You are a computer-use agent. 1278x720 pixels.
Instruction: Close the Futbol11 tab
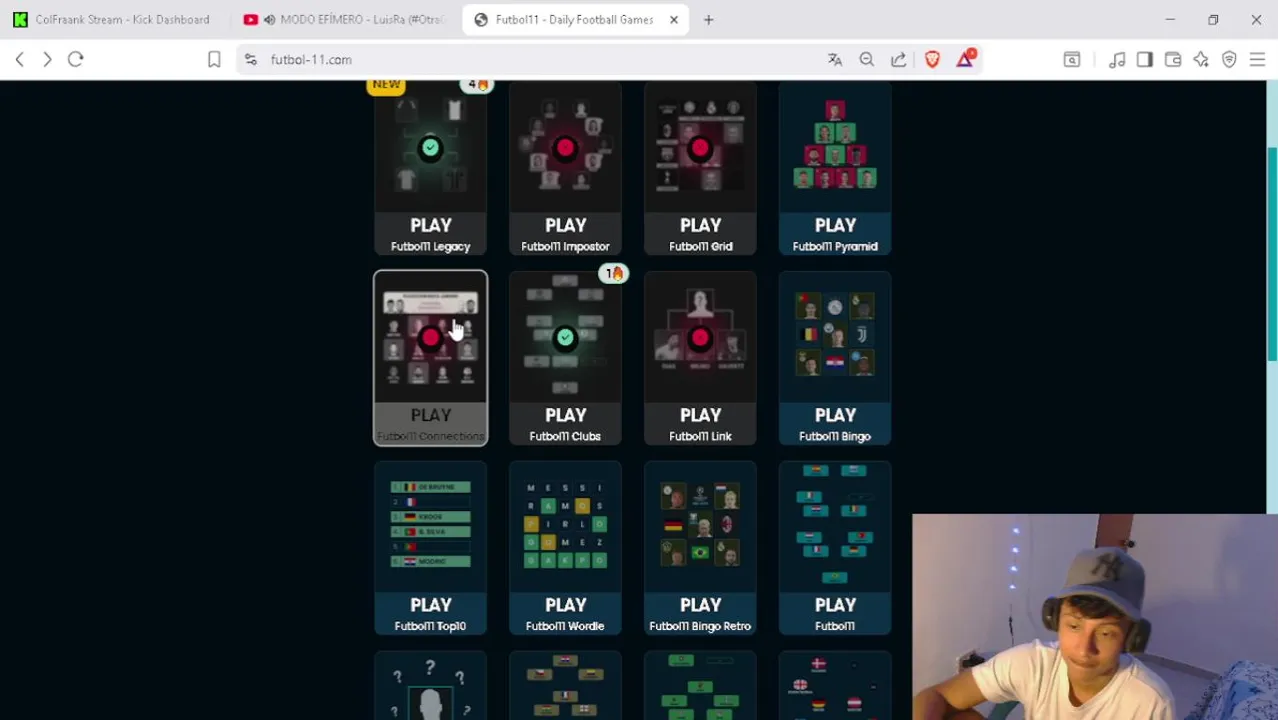(674, 20)
